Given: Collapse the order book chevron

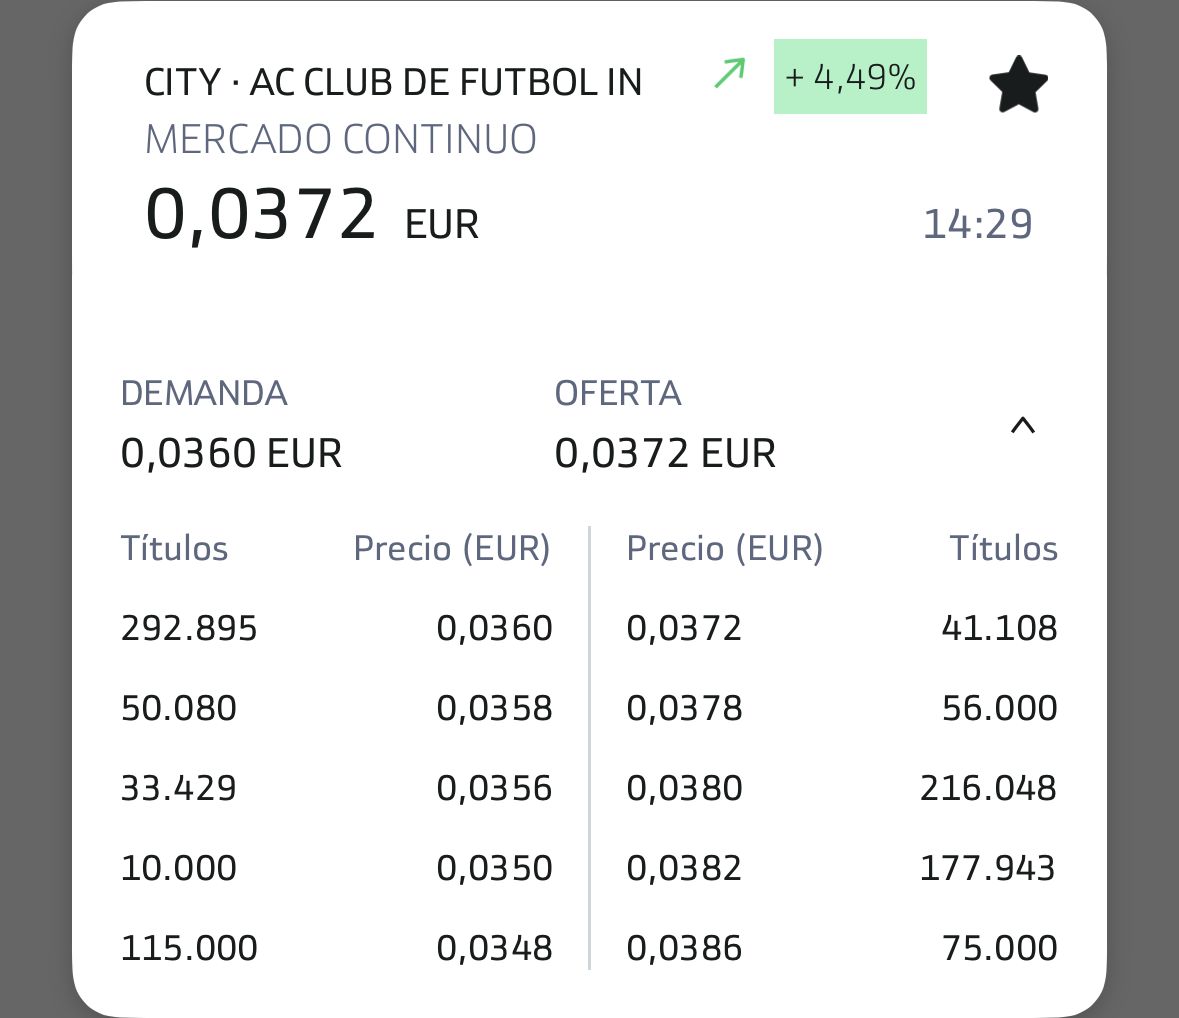Looking at the screenshot, I should [1022, 427].
